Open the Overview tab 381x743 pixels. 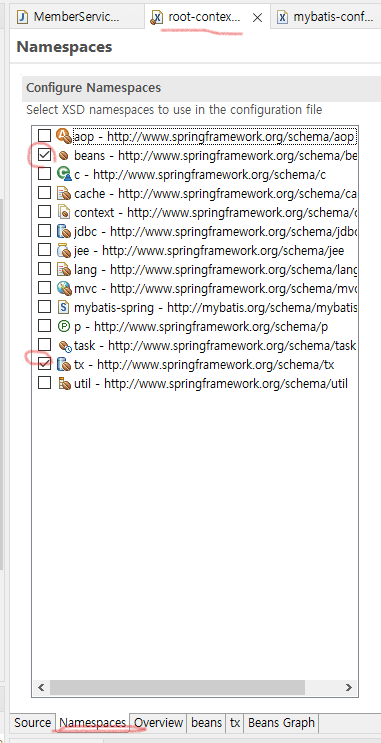(x=158, y=723)
